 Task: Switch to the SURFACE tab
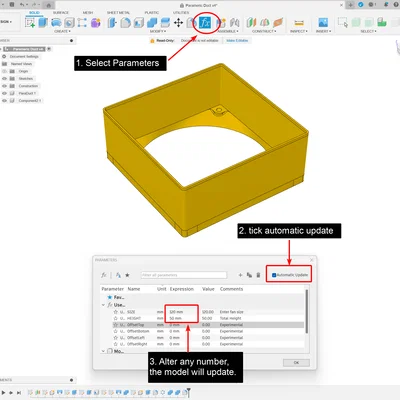click(x=61, y=13)
